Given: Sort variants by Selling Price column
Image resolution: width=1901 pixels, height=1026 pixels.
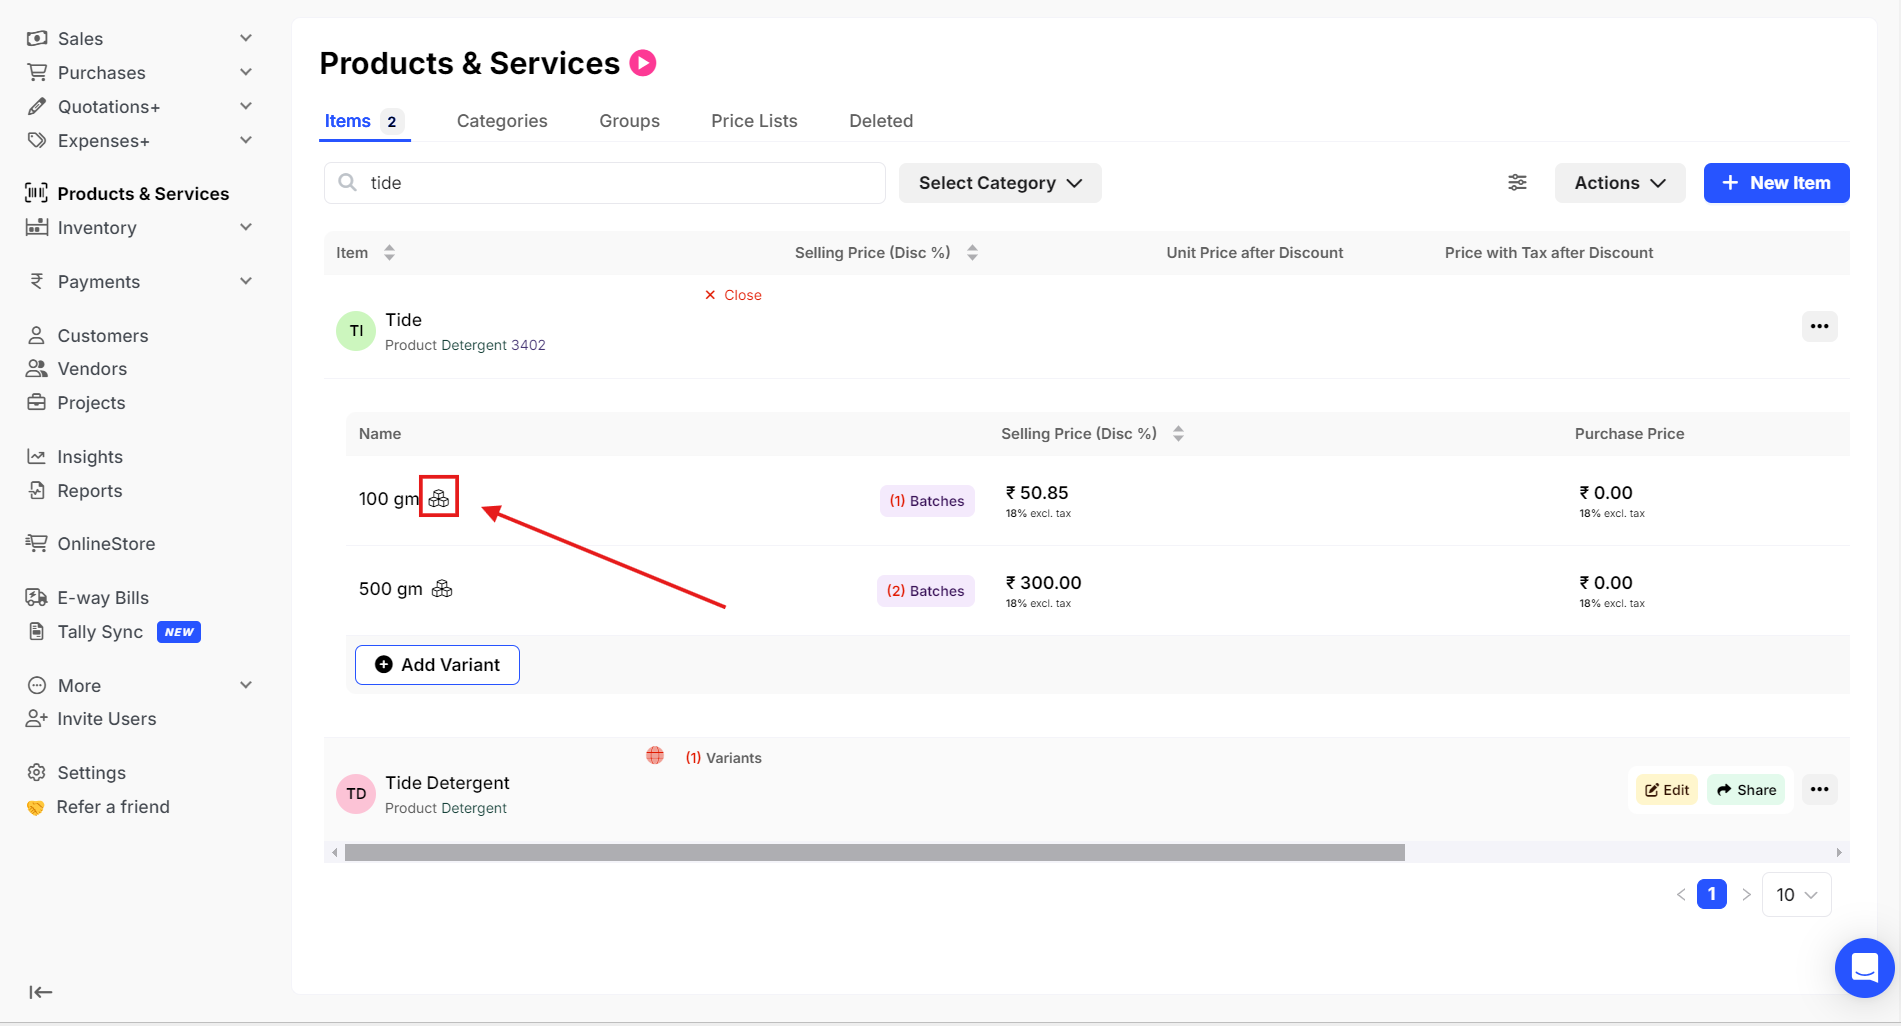Looking at the screenshot, I should 1178,434.
